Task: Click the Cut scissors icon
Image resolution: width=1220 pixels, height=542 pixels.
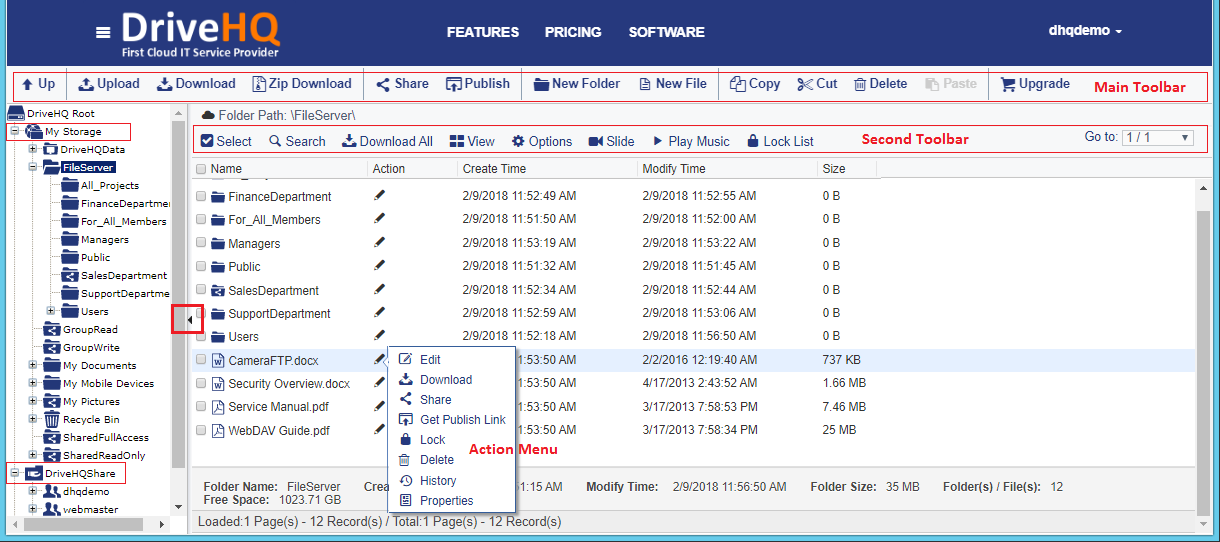Action: pyautogui.click(x=805, y=84)
